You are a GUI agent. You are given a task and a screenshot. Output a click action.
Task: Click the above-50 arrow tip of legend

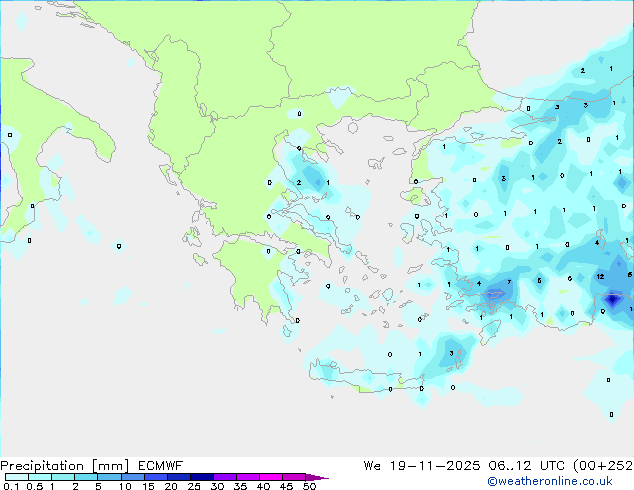tap(317, 477)
